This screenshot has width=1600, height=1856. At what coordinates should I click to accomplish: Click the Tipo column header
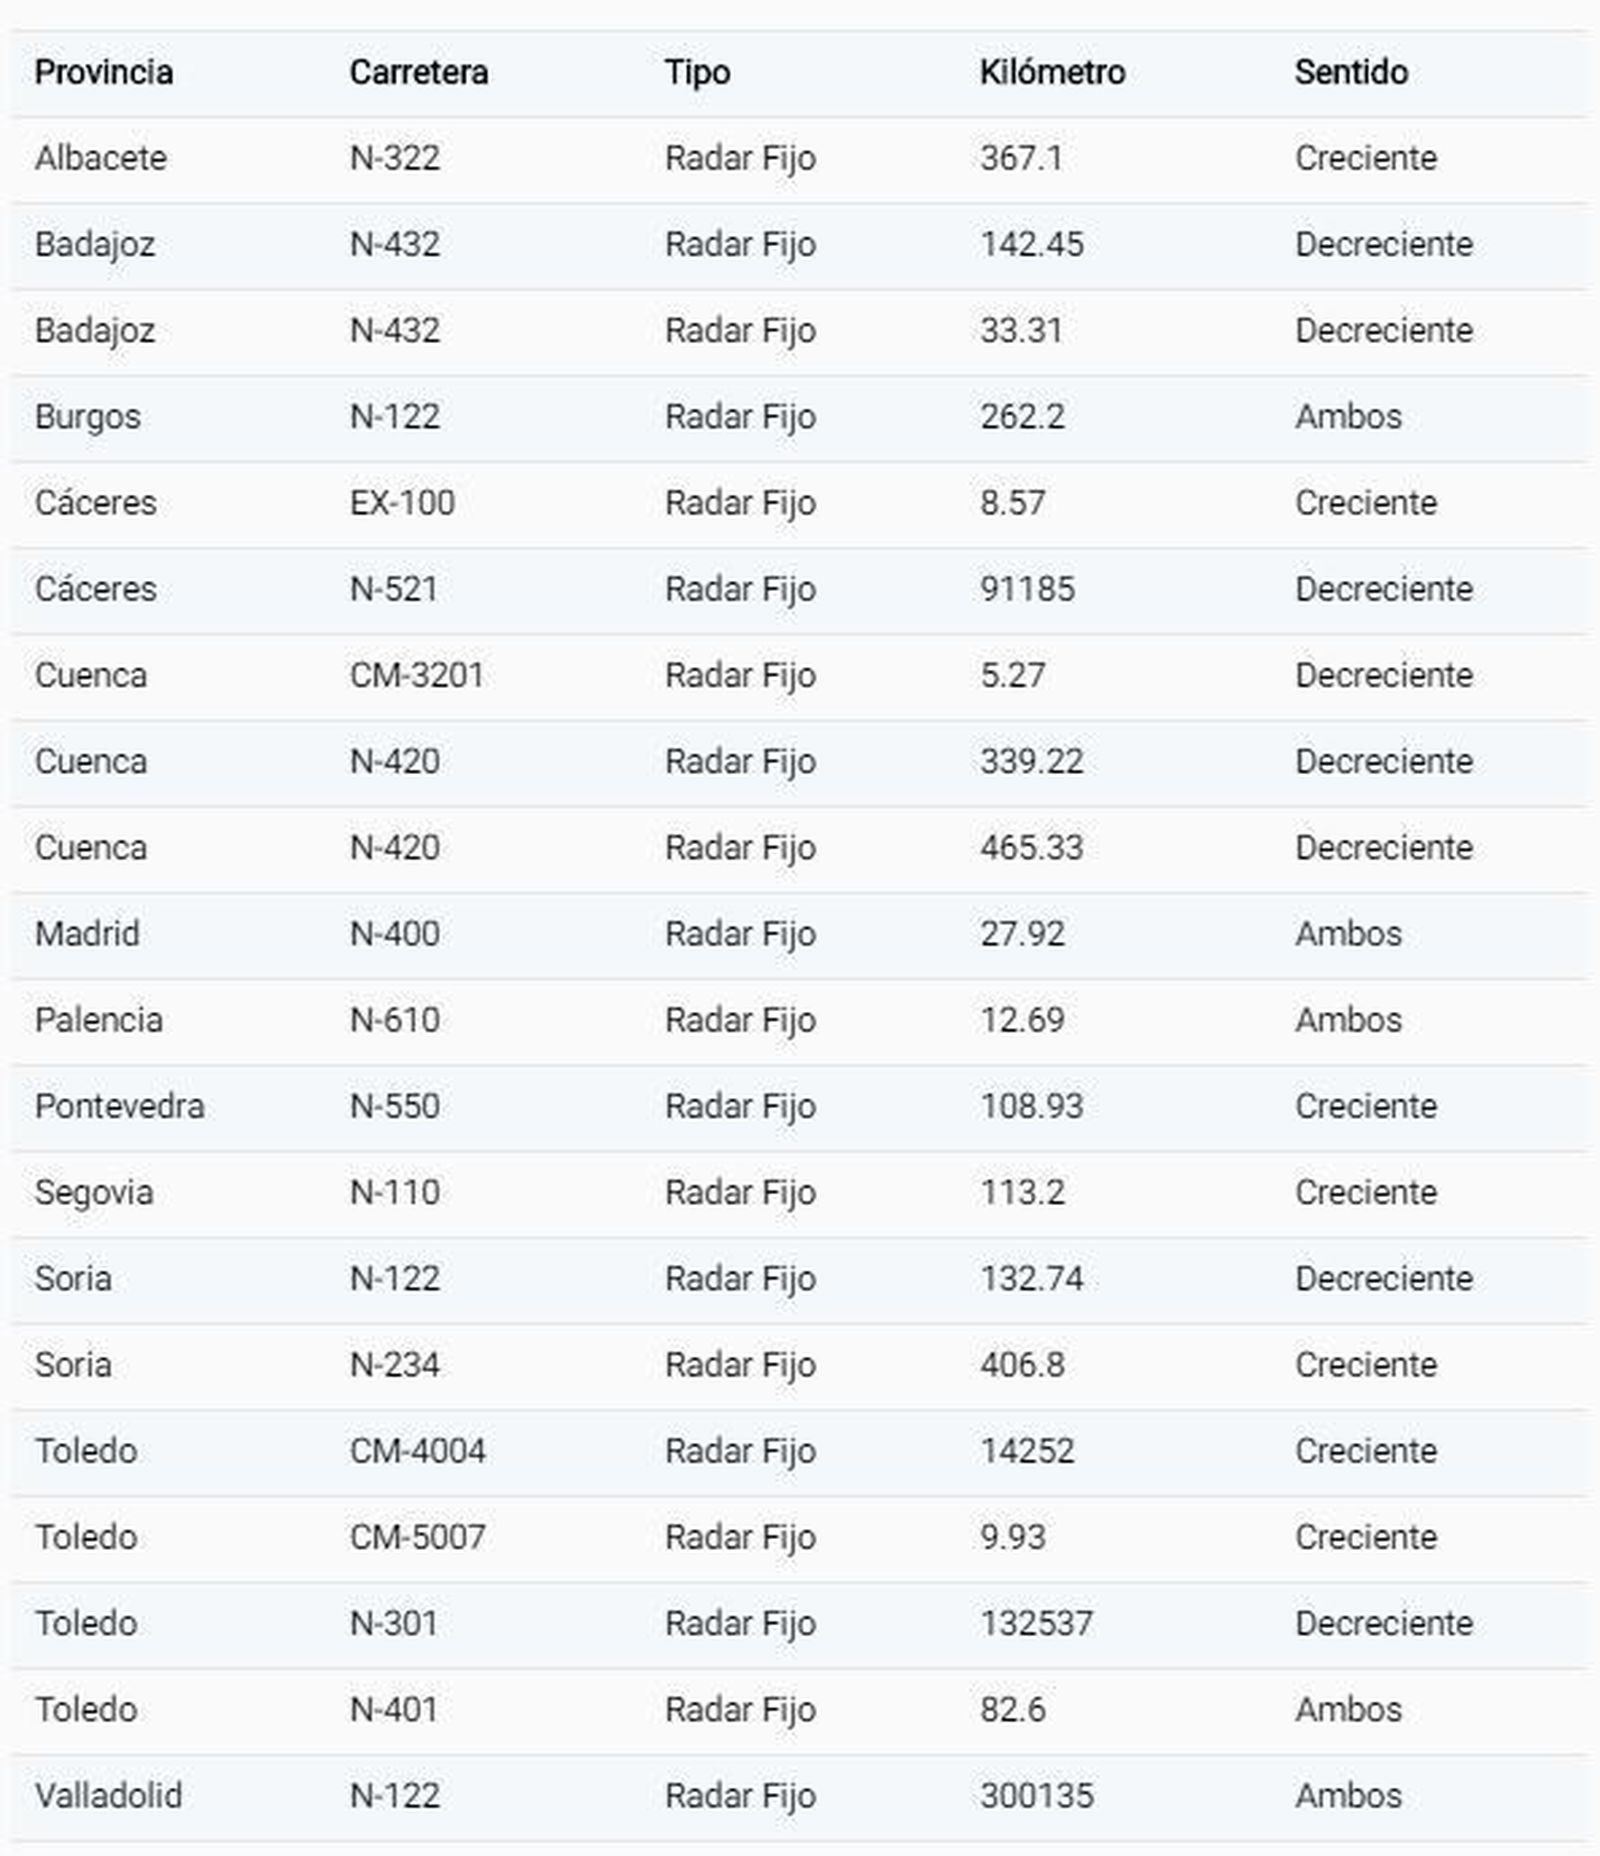point(697,72)
